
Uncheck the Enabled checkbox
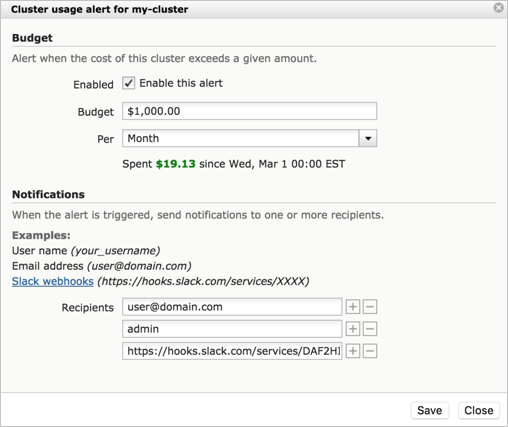click(x=128, y=83)
